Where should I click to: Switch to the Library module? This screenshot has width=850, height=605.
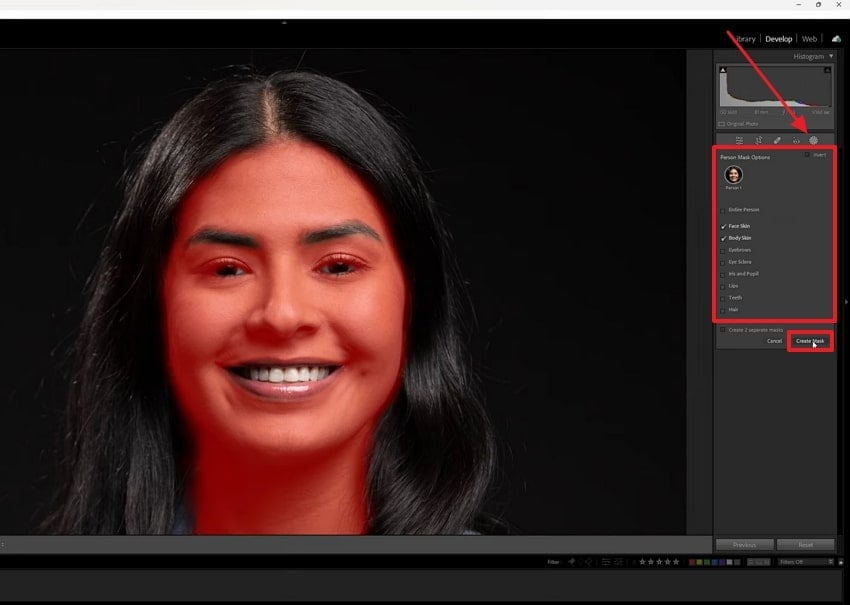click(745, 39)
